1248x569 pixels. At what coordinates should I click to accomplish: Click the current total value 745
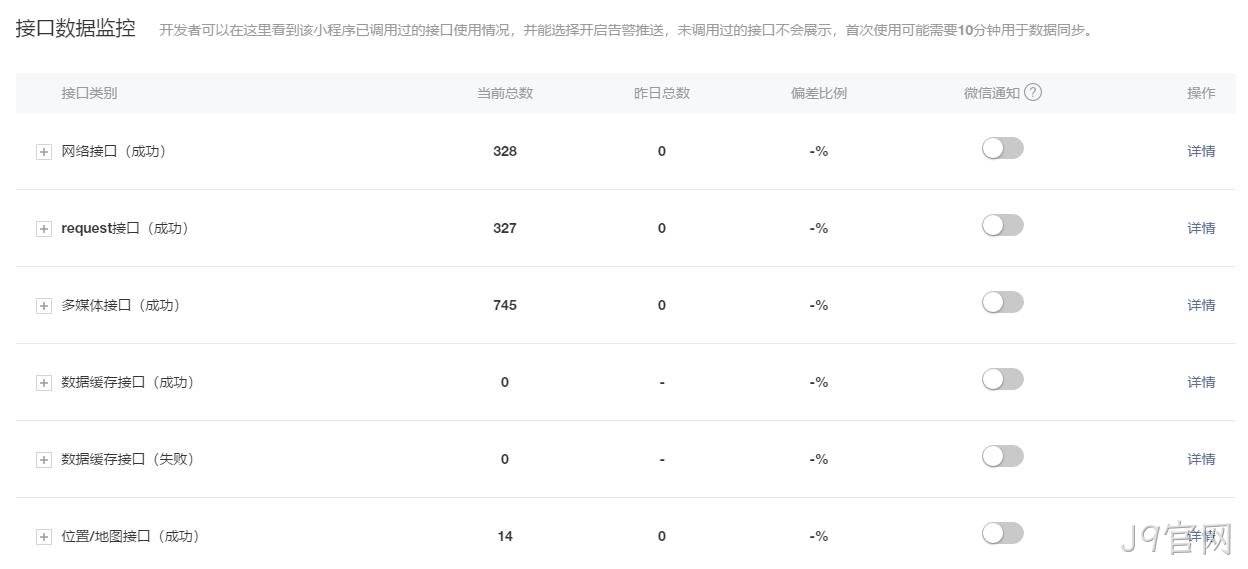tap(505, 305)
